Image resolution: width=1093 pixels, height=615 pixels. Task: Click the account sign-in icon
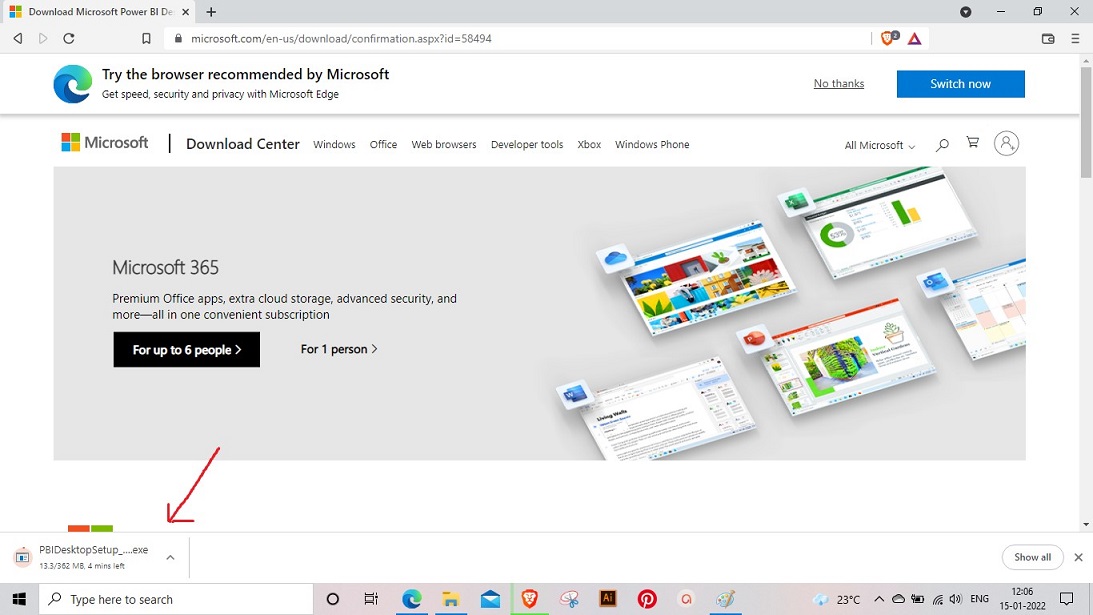(x=1006, y=143)
